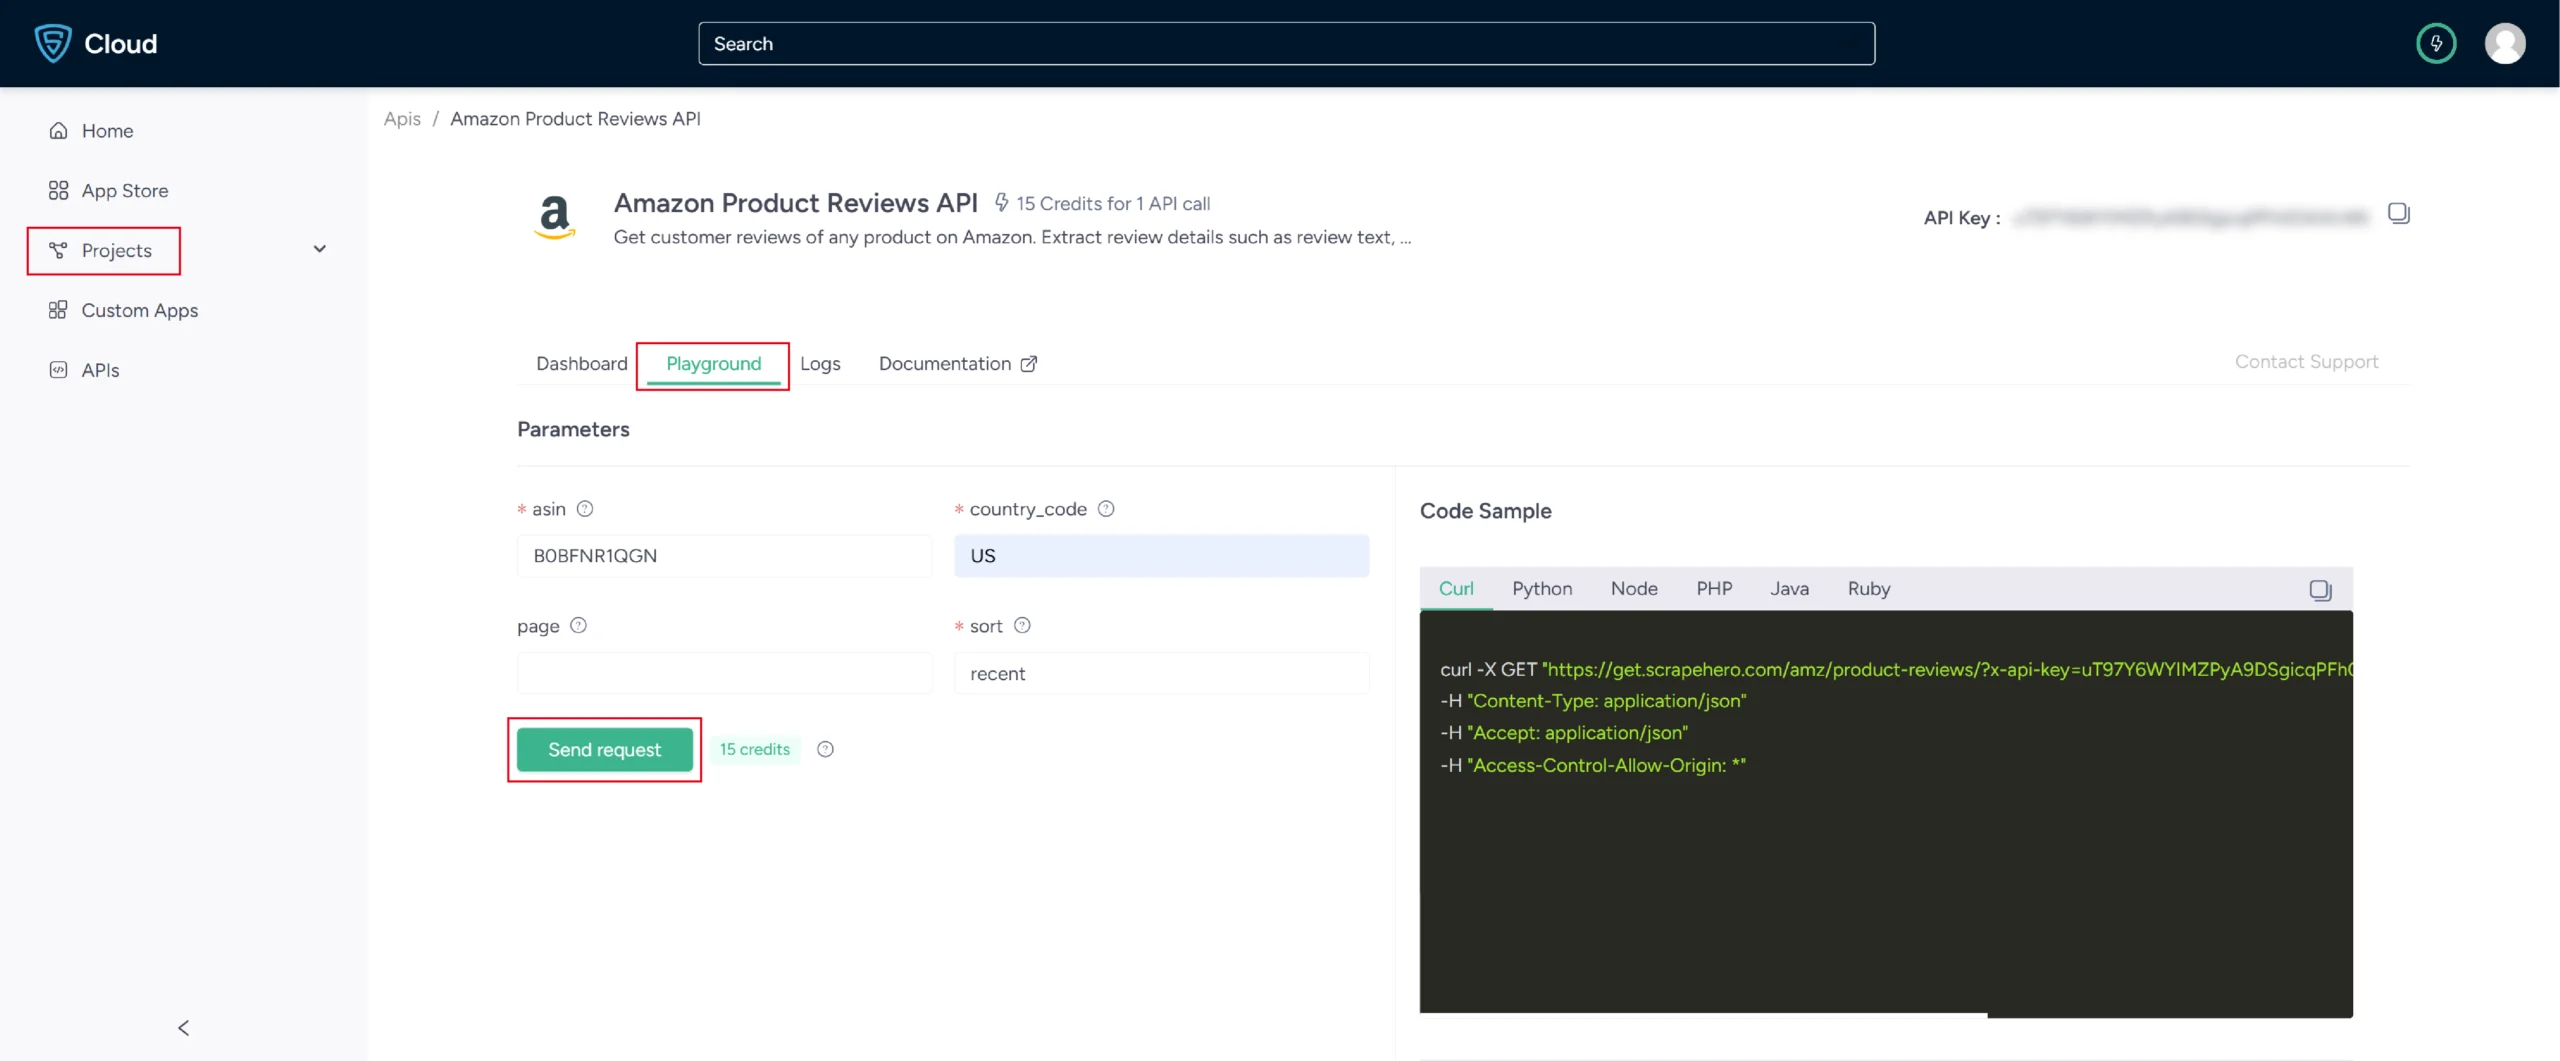Select the Python code tab

(1542, 589)
